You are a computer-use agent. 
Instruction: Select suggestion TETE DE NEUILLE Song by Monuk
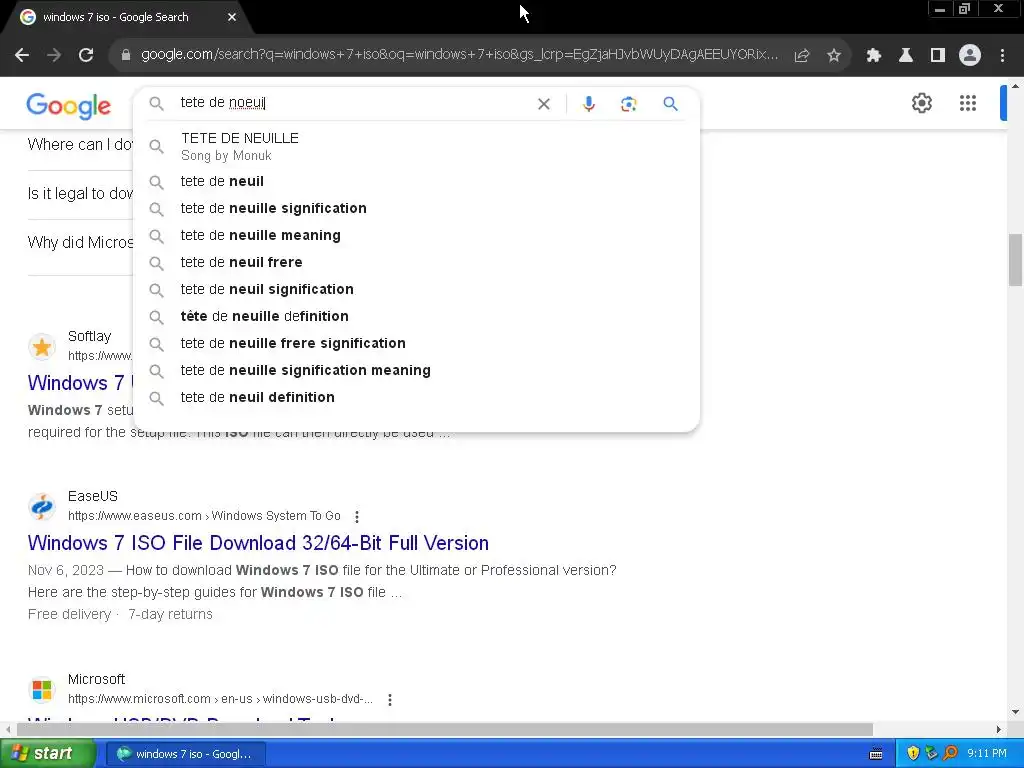pos(416,146)
